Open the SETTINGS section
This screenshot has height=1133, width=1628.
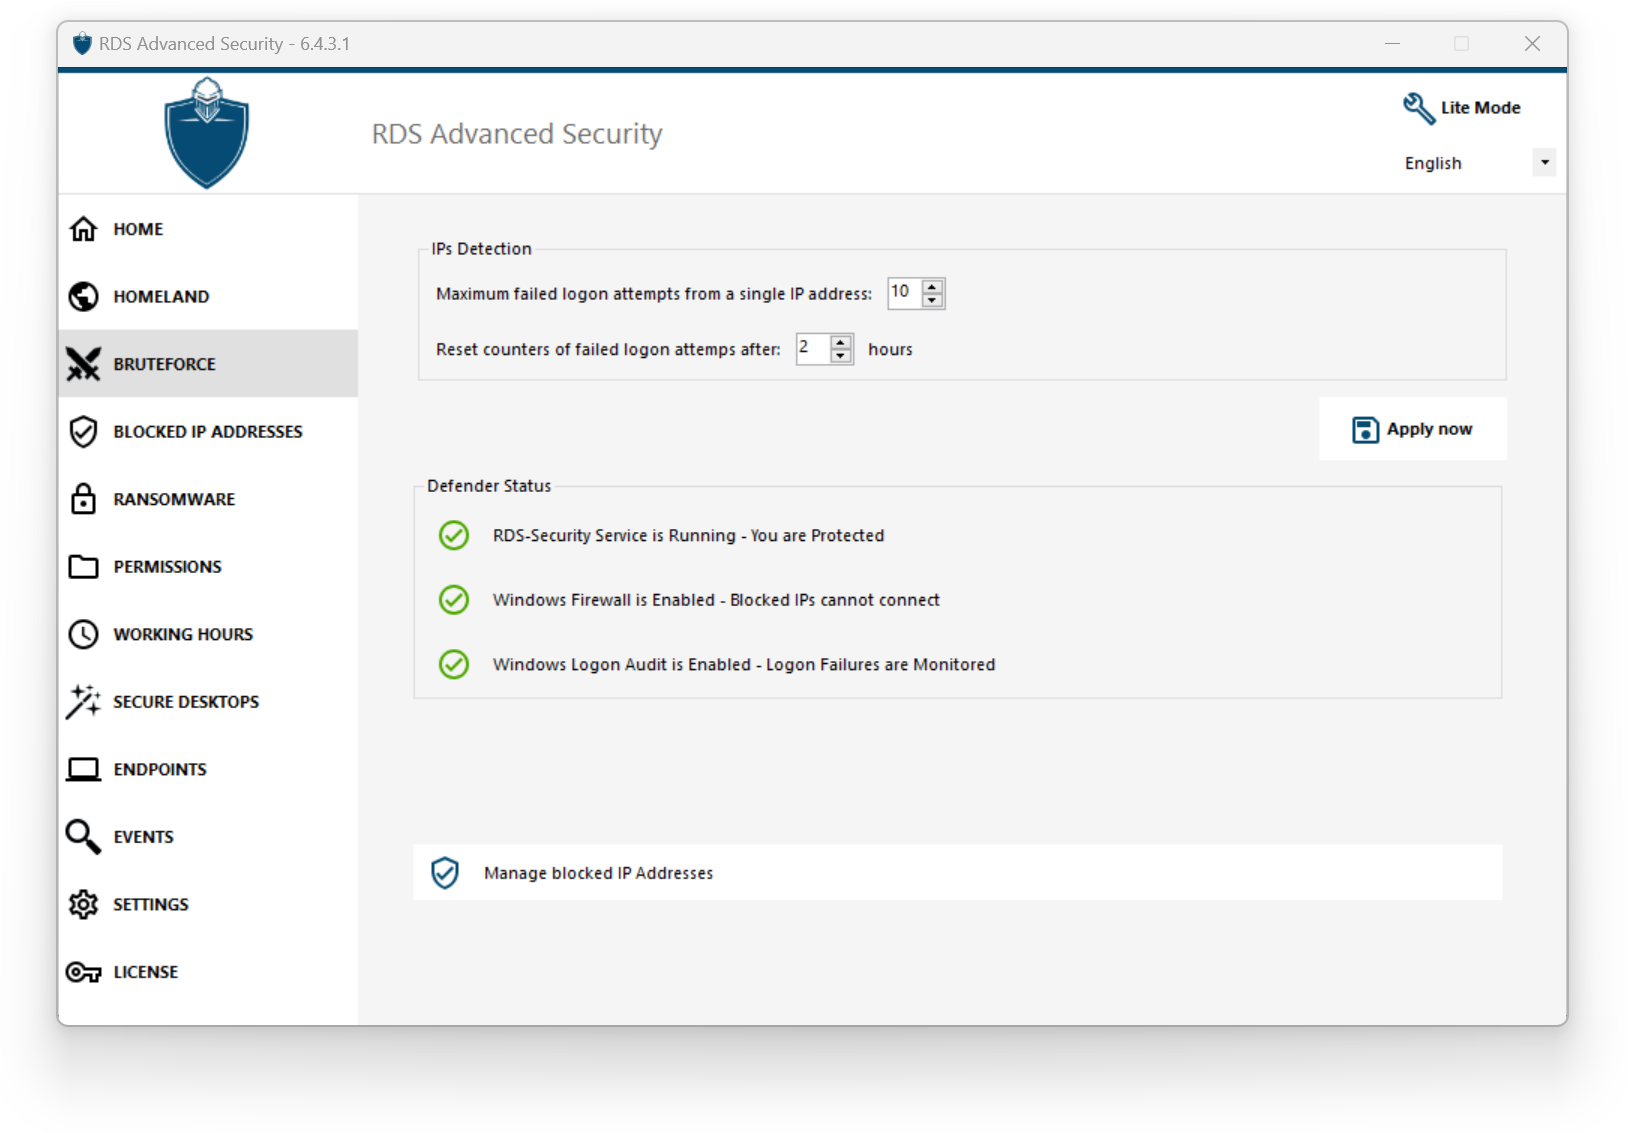(x=208, y=904)
